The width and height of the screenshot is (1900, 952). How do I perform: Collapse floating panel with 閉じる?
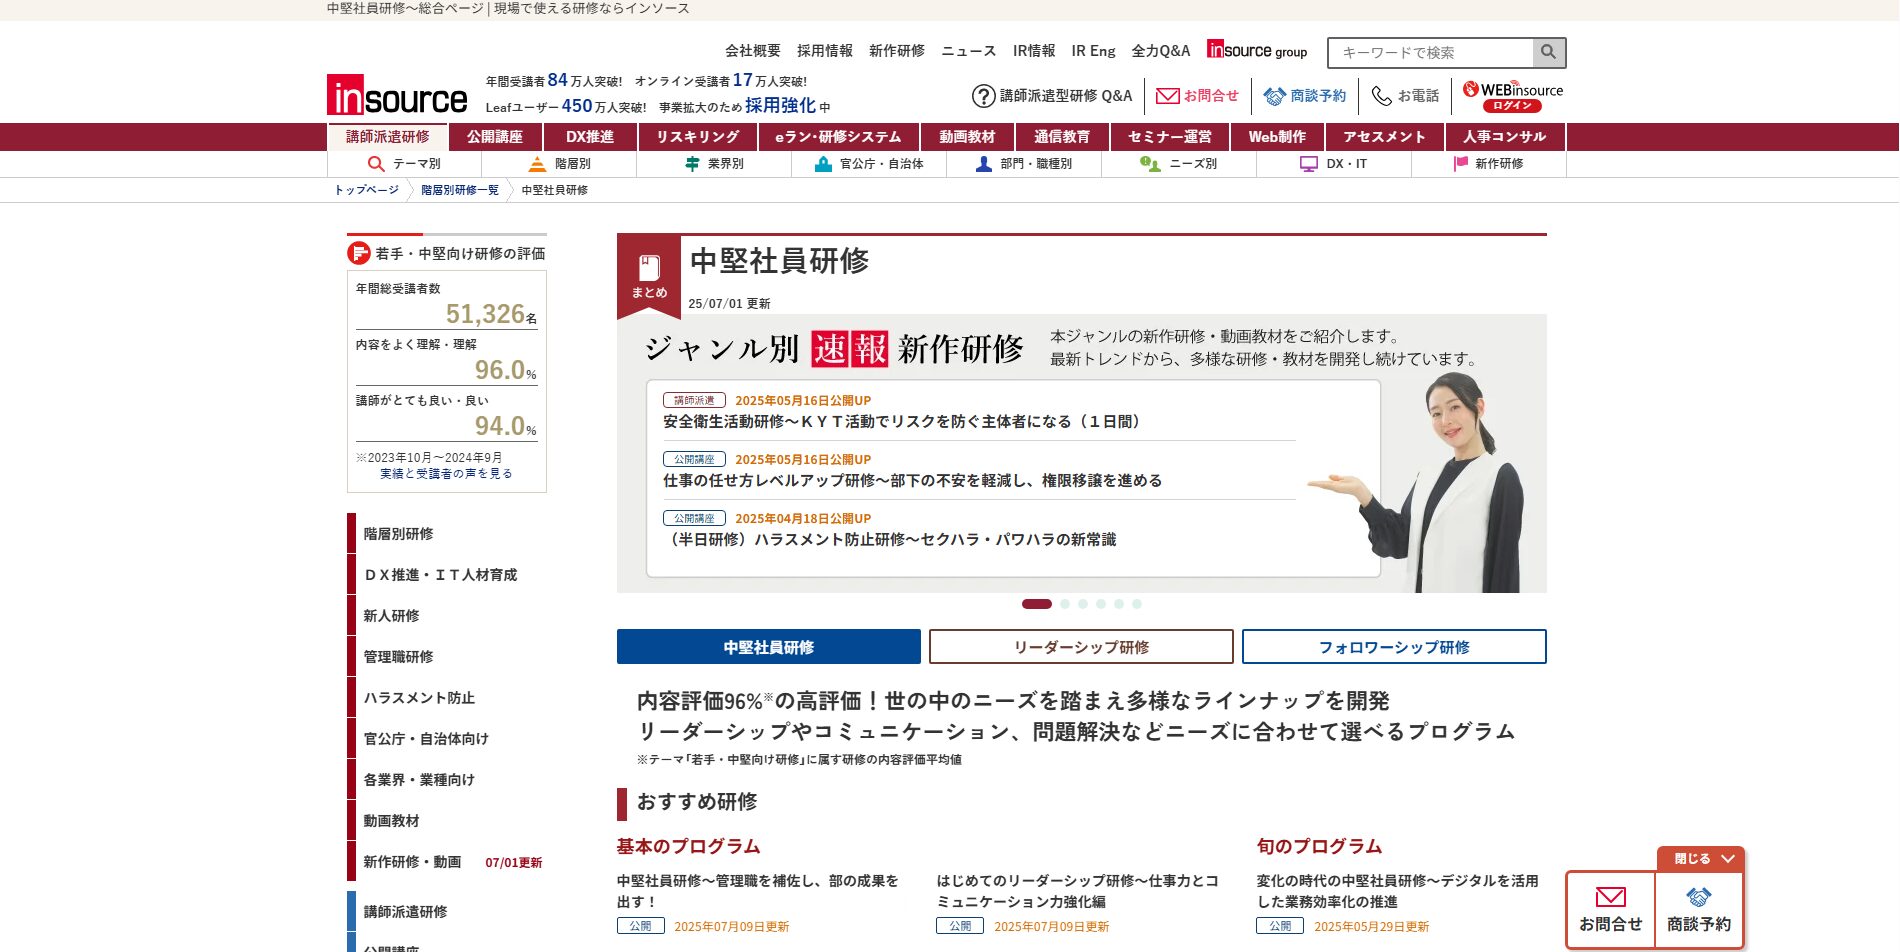1702,859
